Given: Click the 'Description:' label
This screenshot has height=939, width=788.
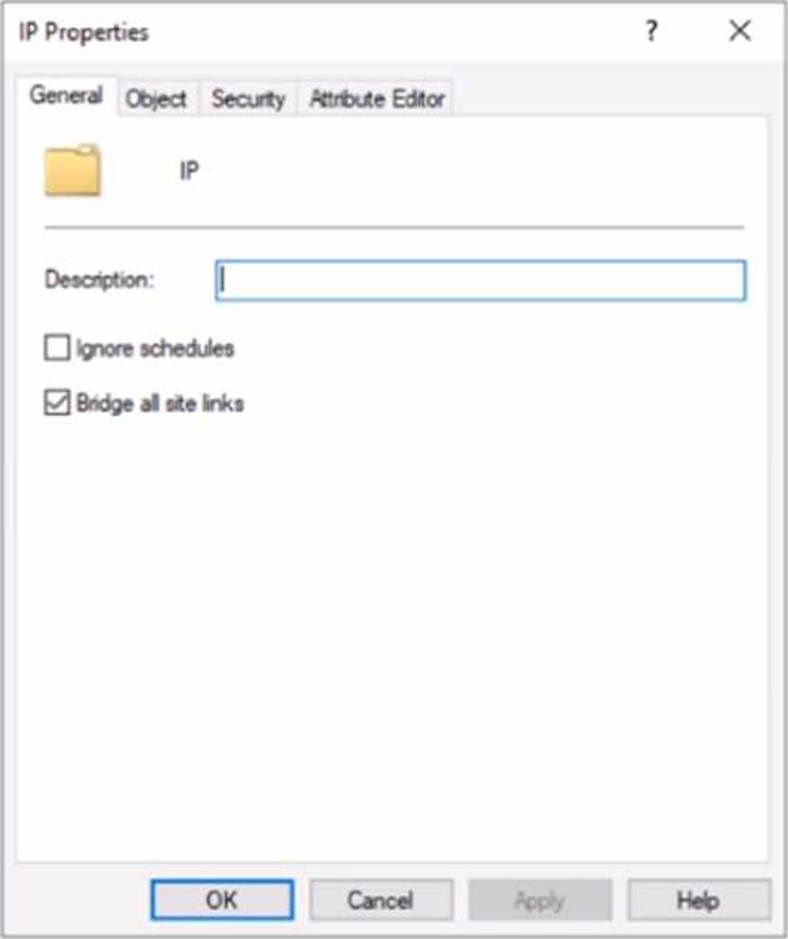Looking at the screenshot, I should pos(100,280).
